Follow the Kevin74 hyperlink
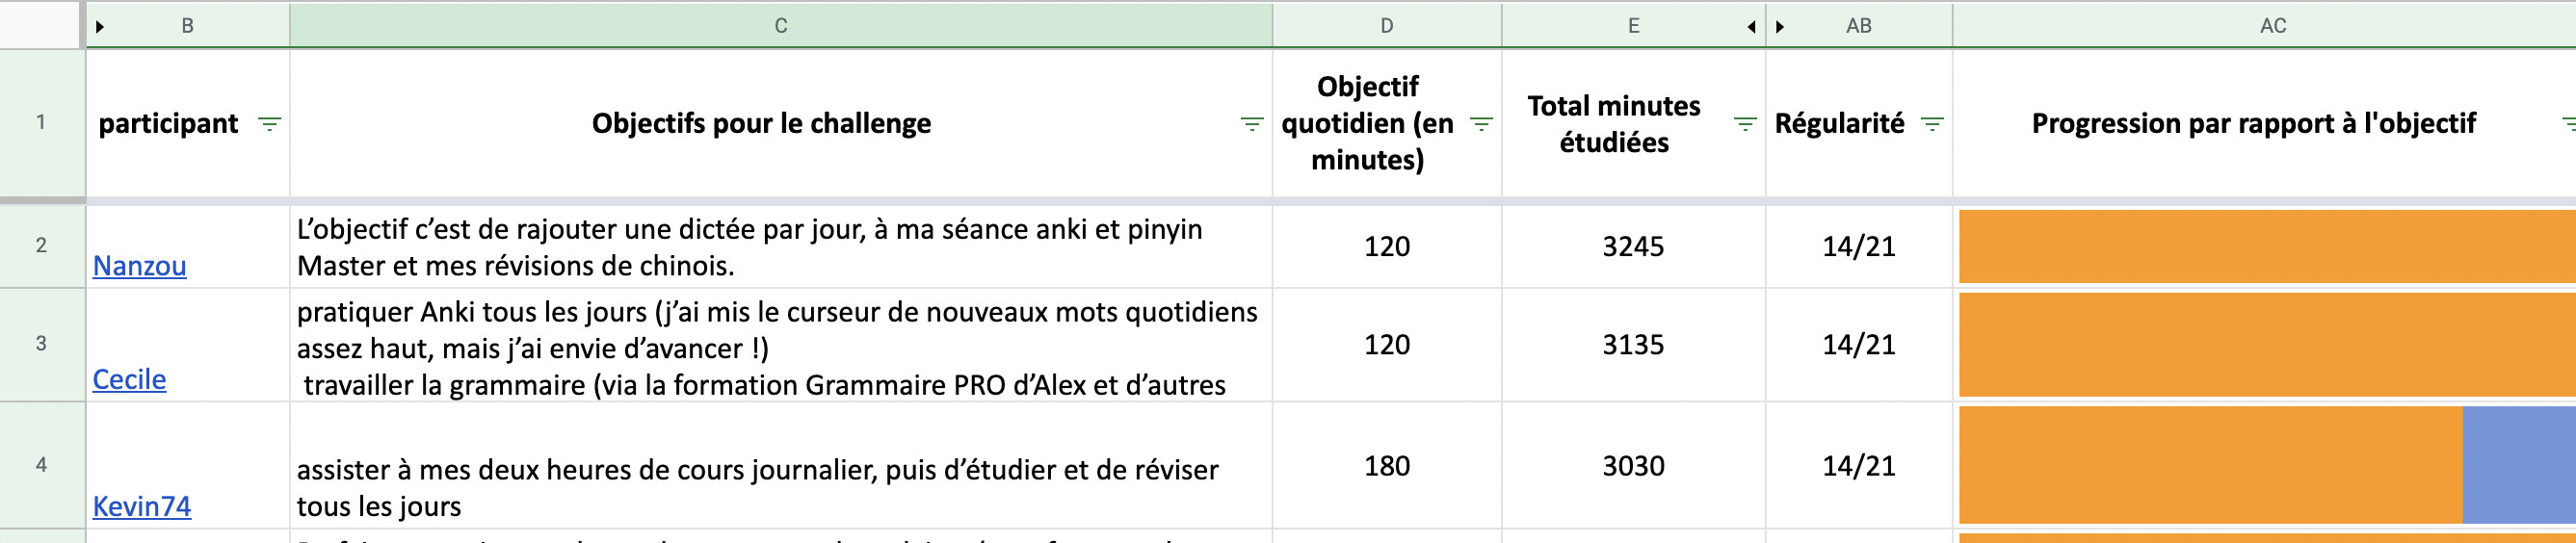Screen dimensions: 2576x543 click(142, 506)
